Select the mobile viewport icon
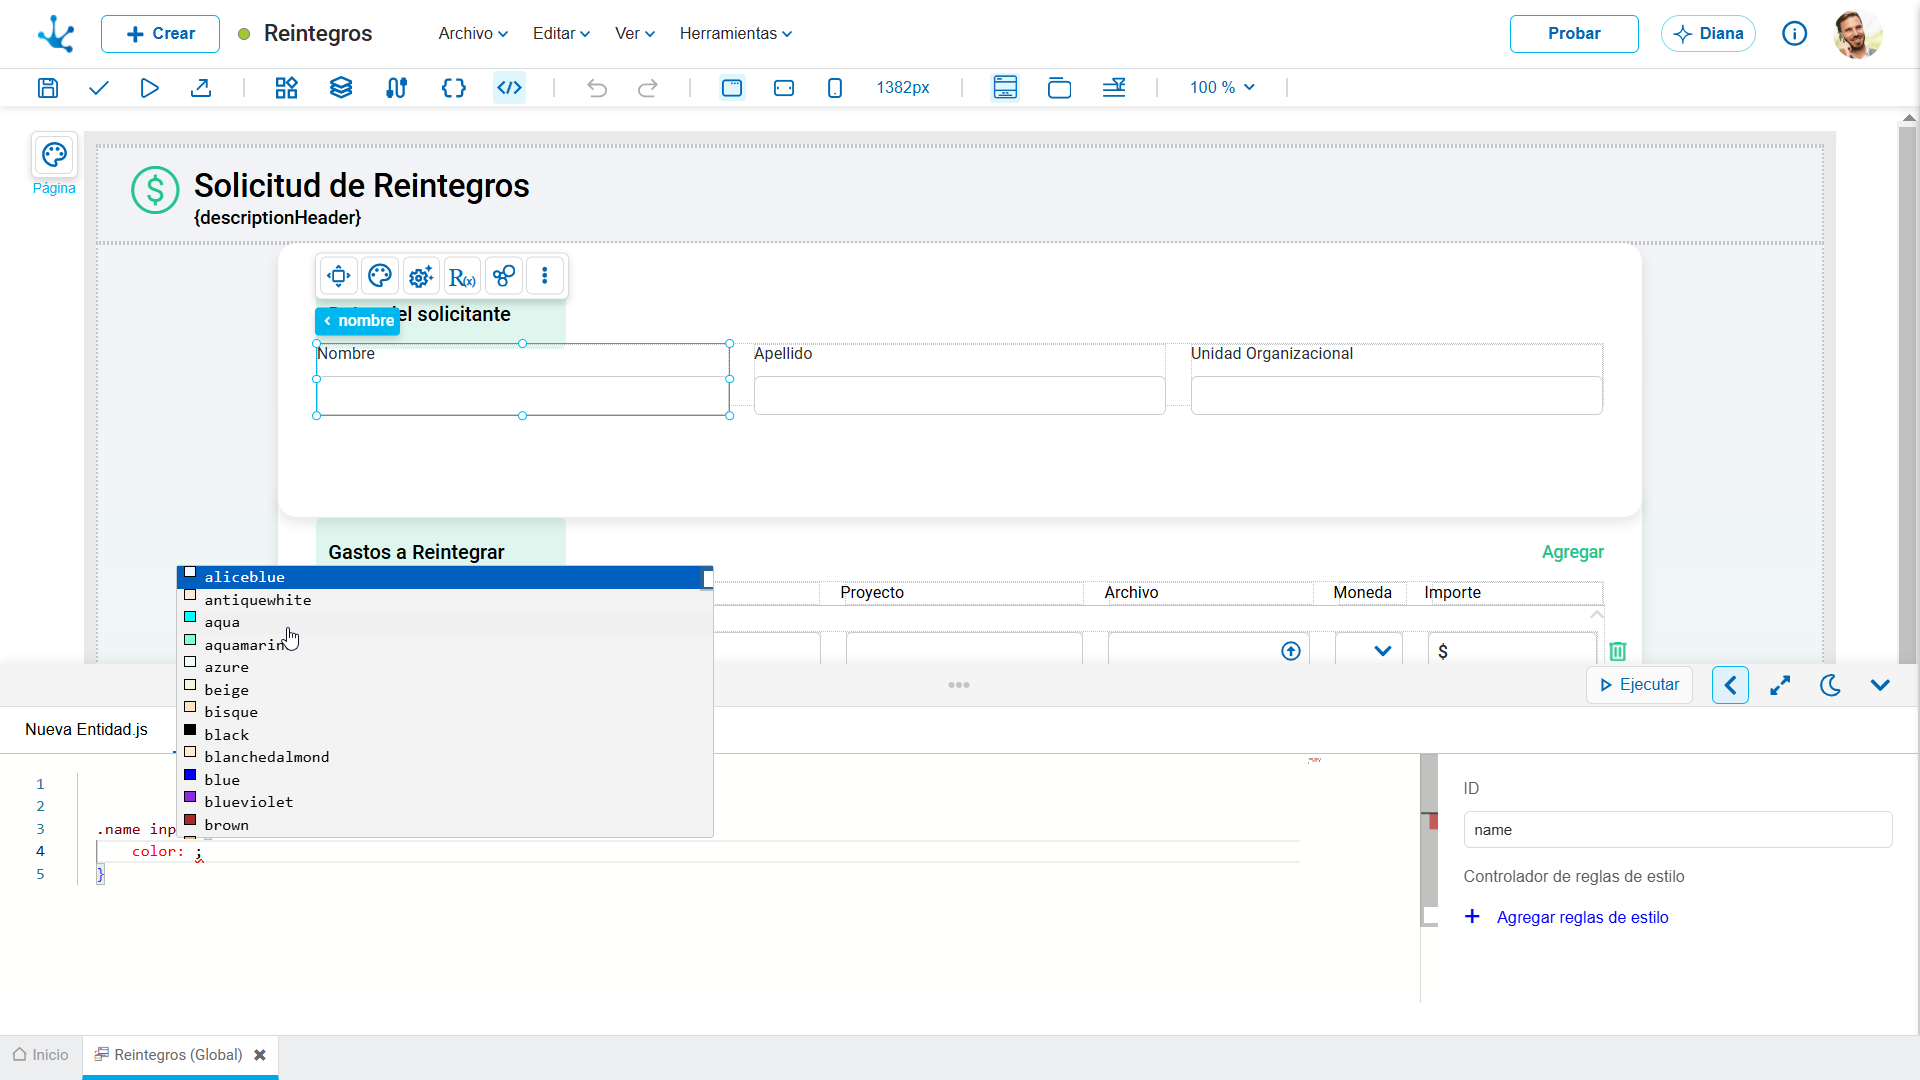 point(835,88)
